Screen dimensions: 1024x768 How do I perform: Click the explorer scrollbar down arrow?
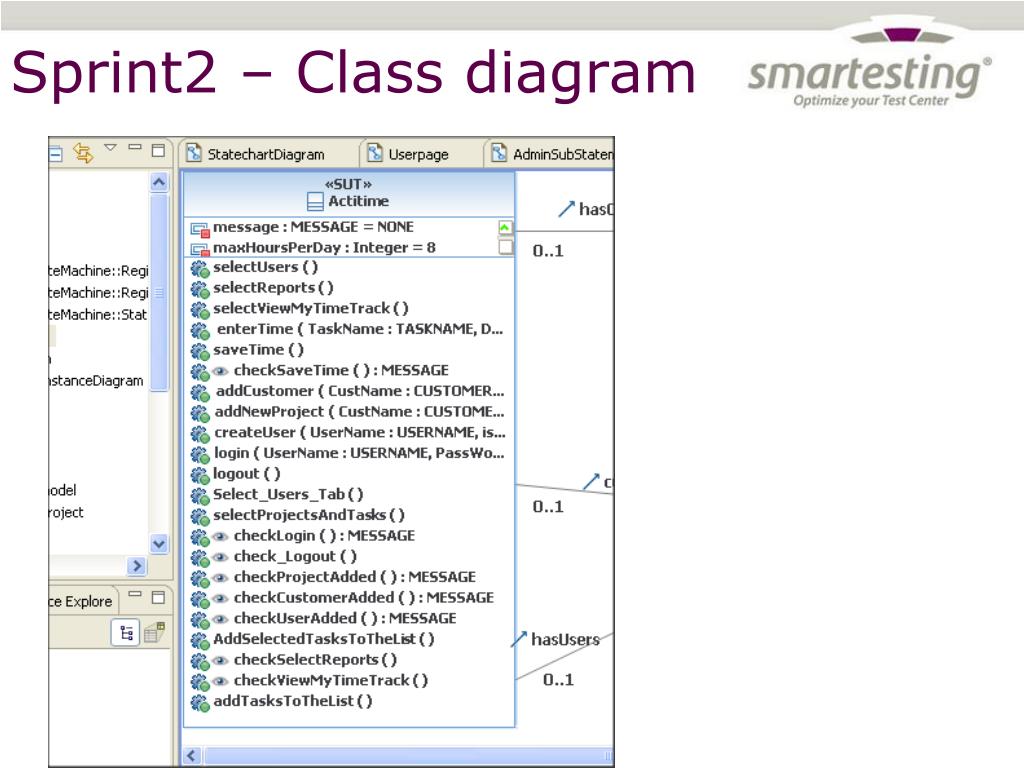point(159,543)
